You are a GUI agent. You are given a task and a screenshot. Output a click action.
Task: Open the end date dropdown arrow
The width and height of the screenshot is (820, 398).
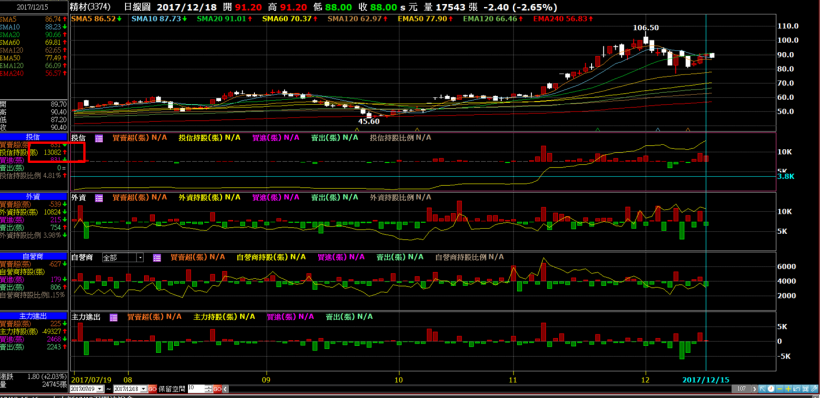pos(144,389)
